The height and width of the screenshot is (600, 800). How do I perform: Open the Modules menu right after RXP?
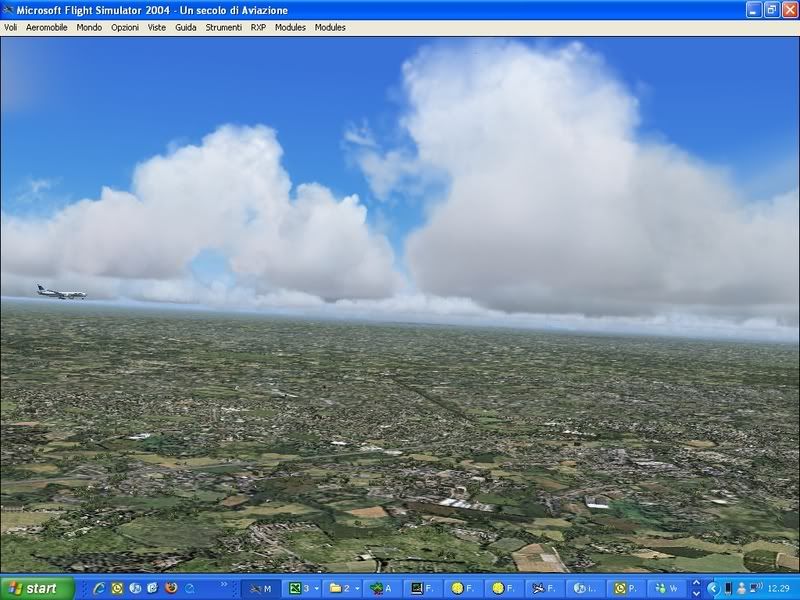tap(290, 28)
